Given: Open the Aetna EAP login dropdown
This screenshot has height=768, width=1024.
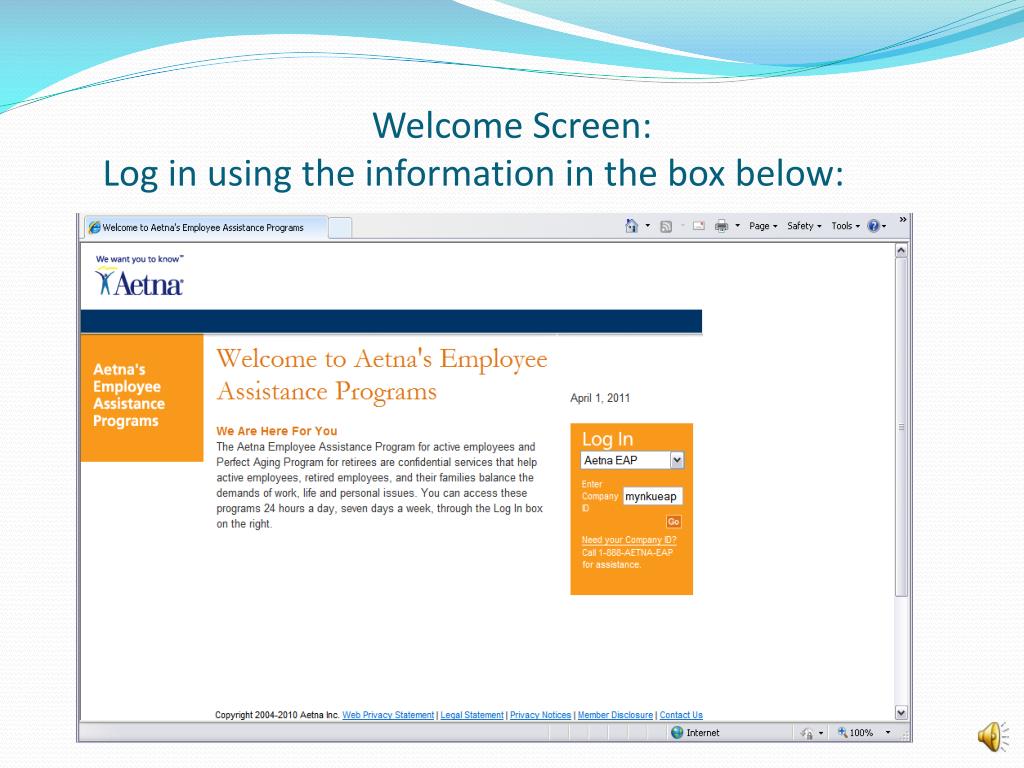Looking at the screenshot, I should click(x=632, y=460).
